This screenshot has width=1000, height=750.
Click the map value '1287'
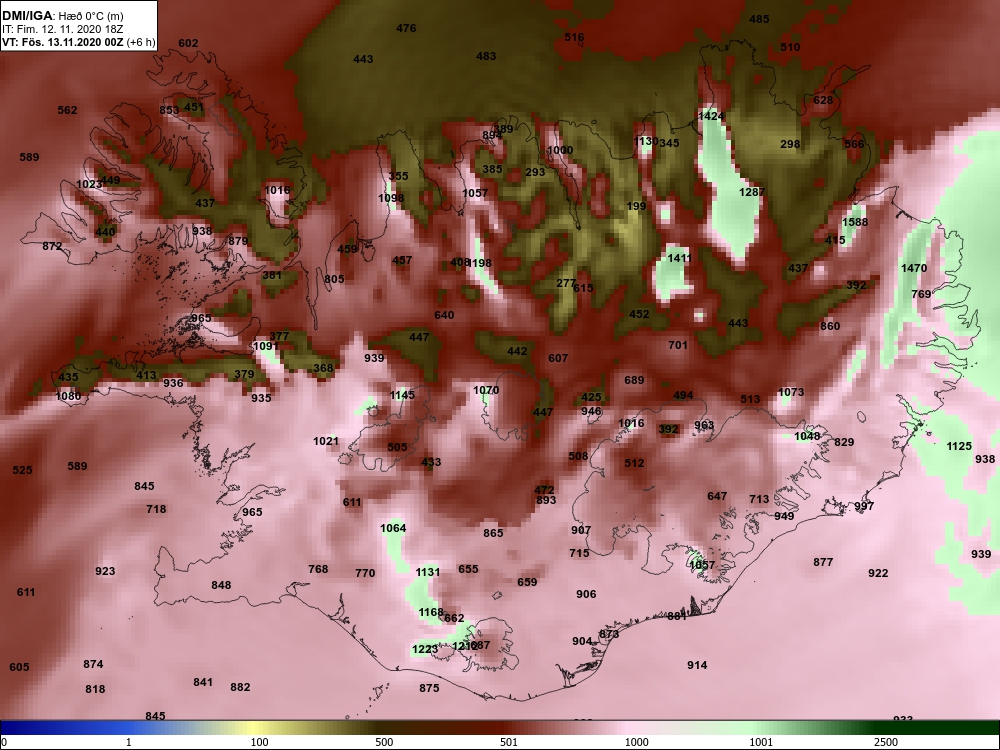coord(752,192)
